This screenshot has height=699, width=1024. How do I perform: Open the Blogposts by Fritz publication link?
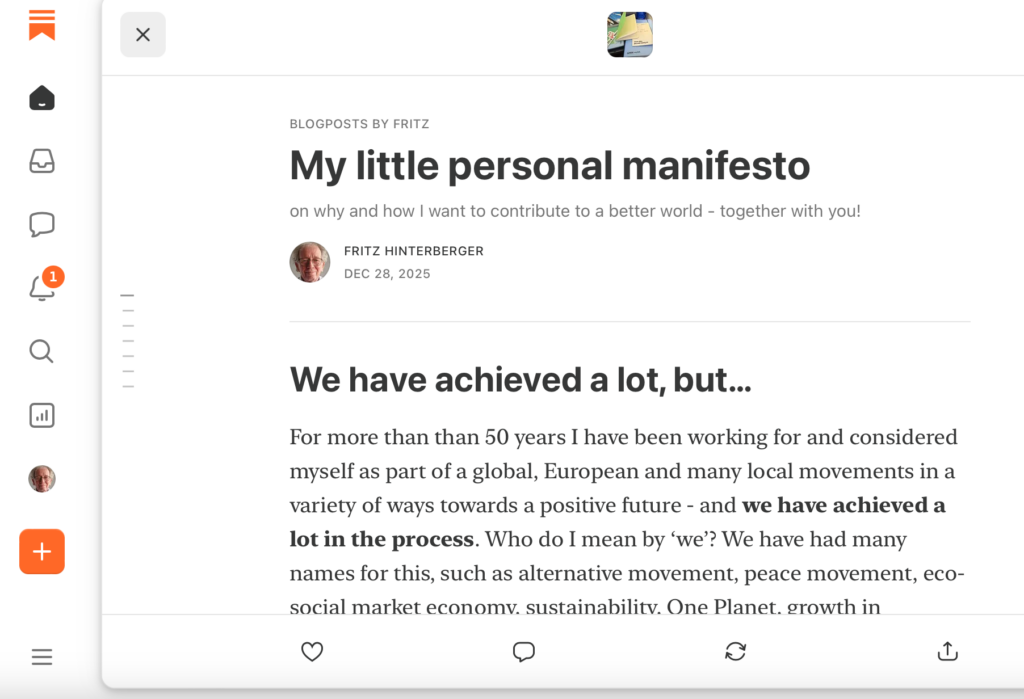tap(359, 124)
